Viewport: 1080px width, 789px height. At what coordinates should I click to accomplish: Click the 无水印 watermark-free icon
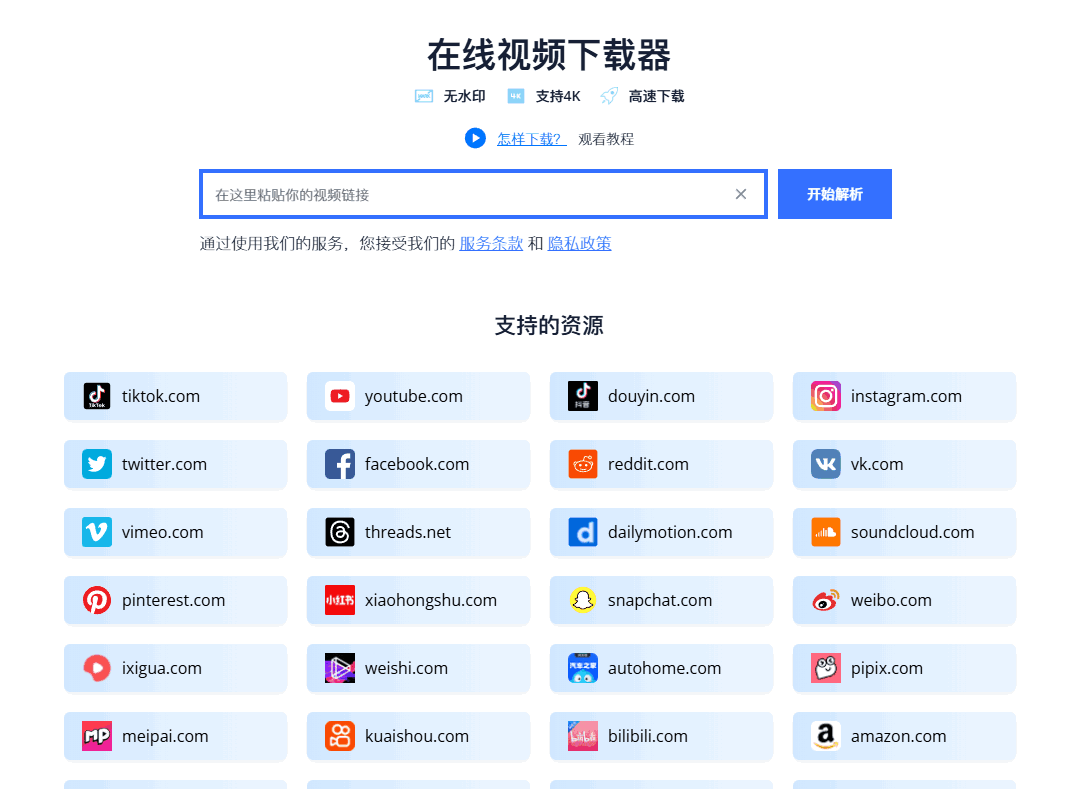pos(424,96)
